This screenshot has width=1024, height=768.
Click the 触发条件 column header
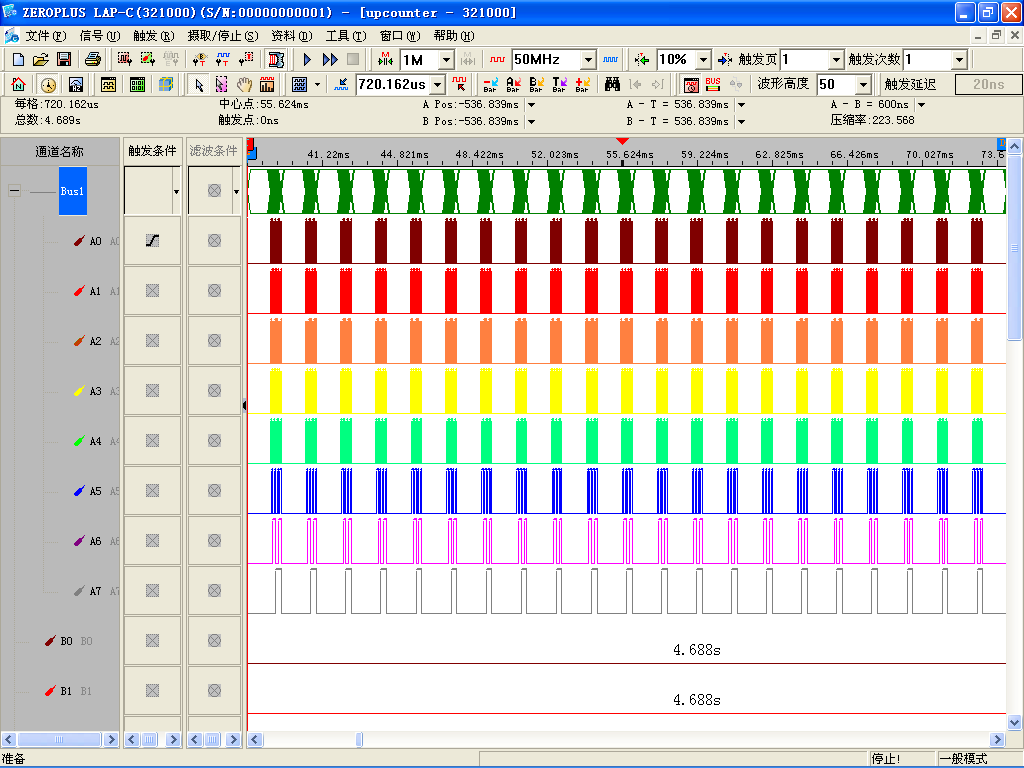pos(152,151)
